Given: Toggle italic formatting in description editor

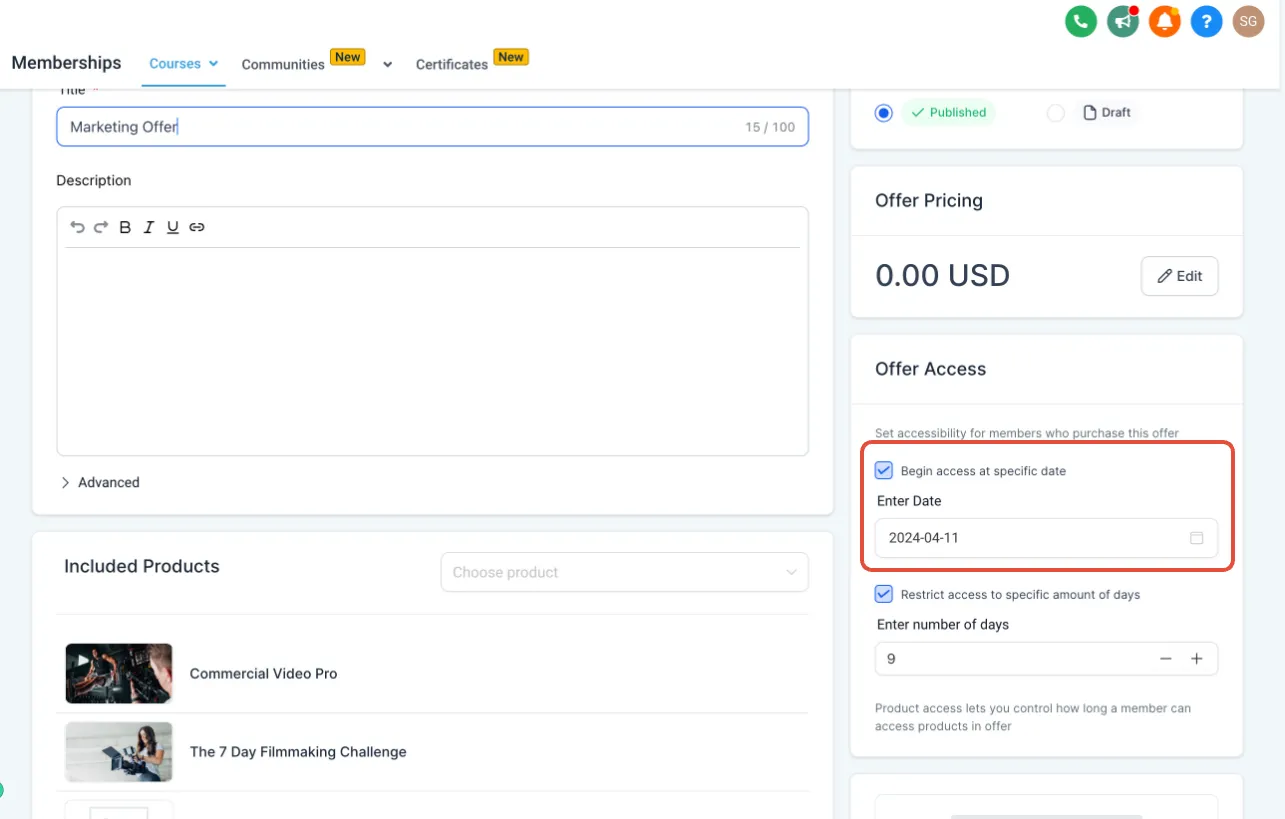Looking at the screenshot, I should click(149, 227).
